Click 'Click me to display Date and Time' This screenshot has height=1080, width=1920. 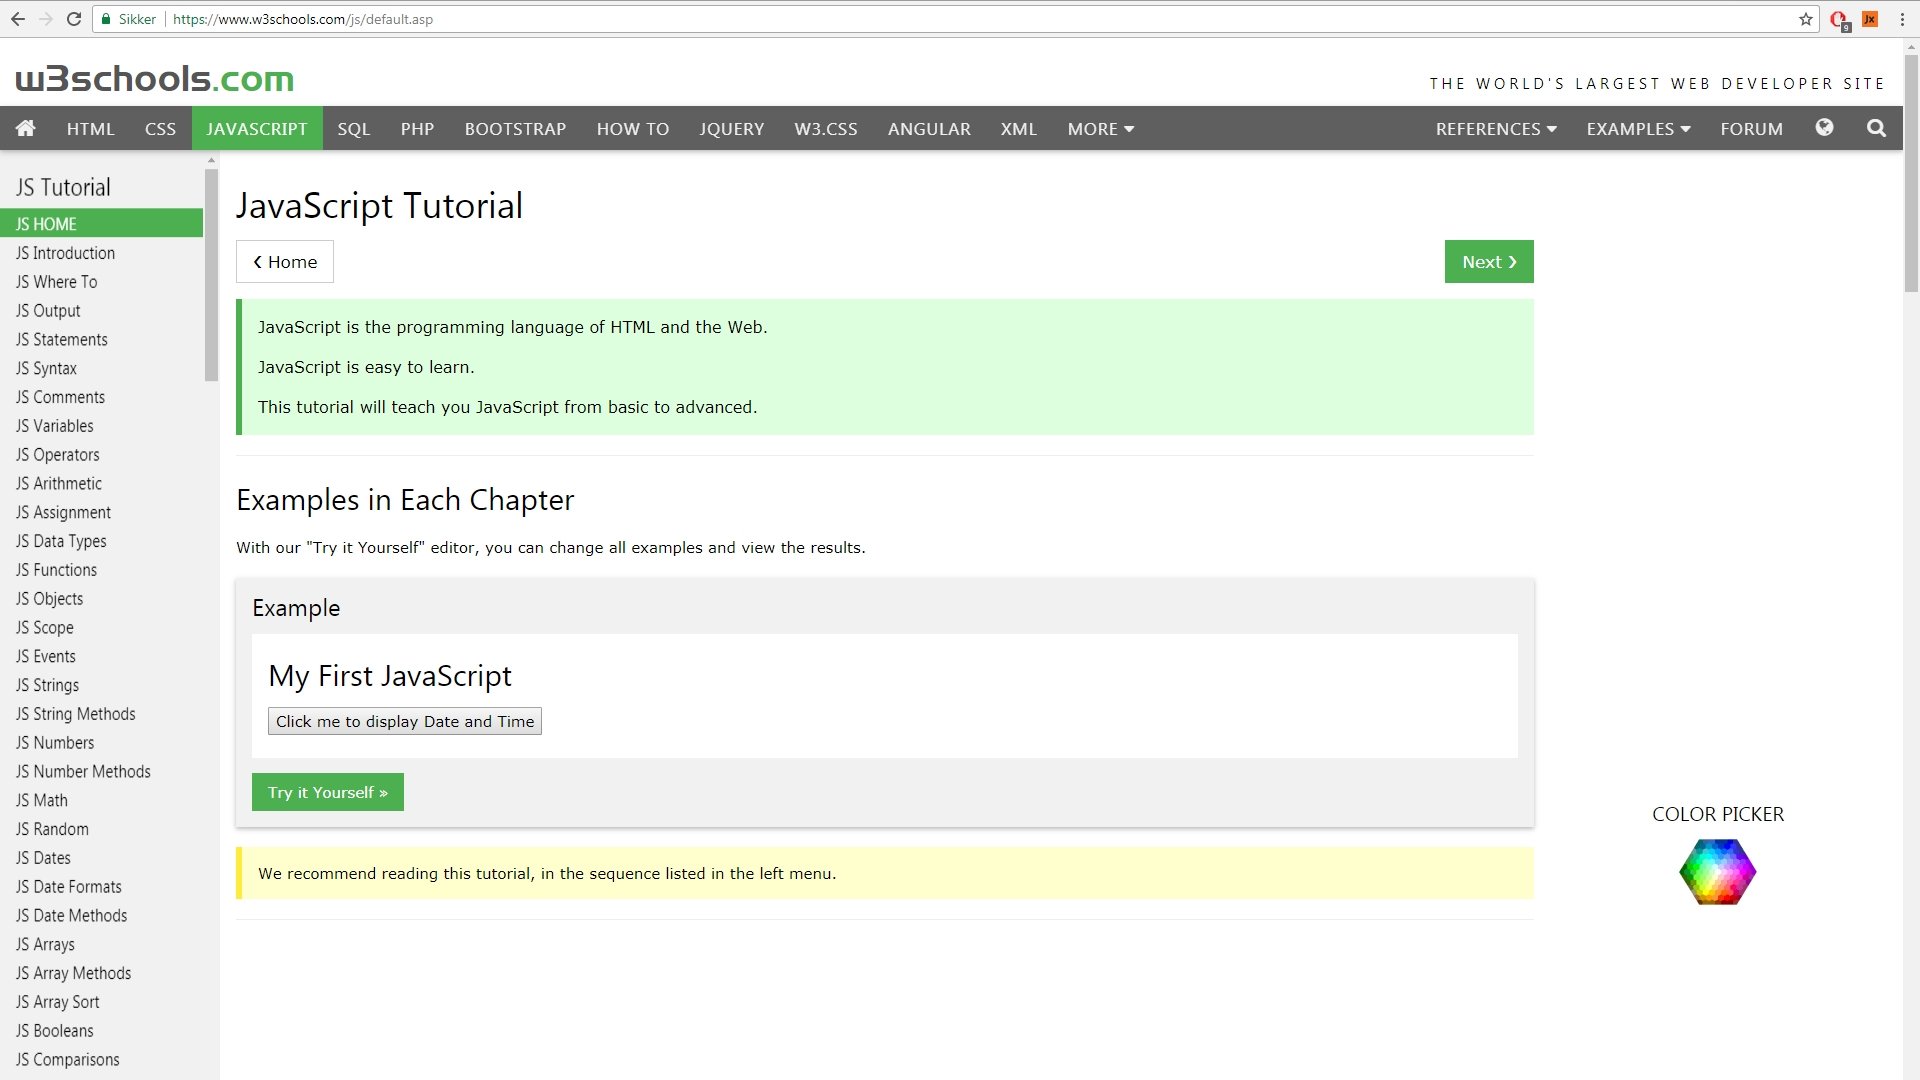tap(405, 722)
